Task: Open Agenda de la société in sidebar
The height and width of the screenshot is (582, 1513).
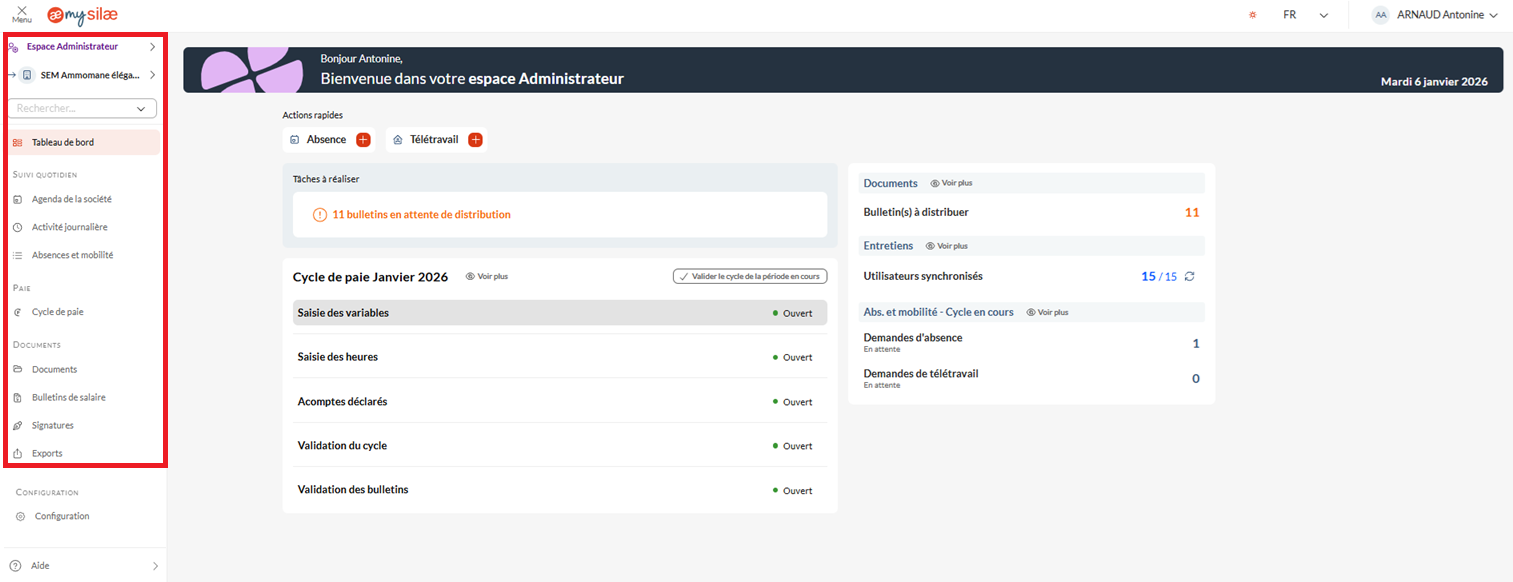Action: point(71,199)
